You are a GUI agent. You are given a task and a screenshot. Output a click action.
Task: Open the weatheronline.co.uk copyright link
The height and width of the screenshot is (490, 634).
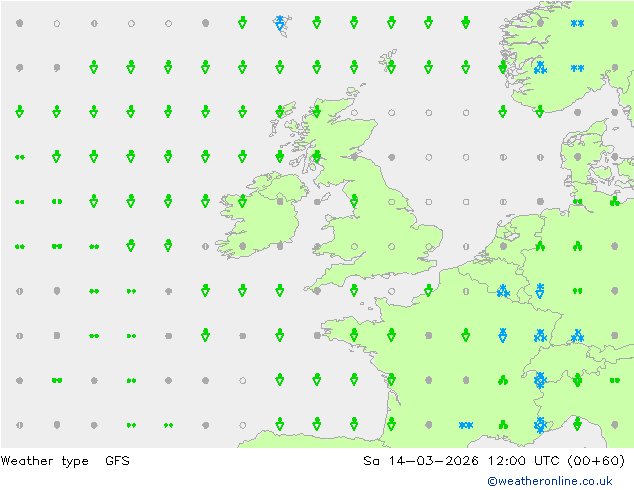click(549, 481)
